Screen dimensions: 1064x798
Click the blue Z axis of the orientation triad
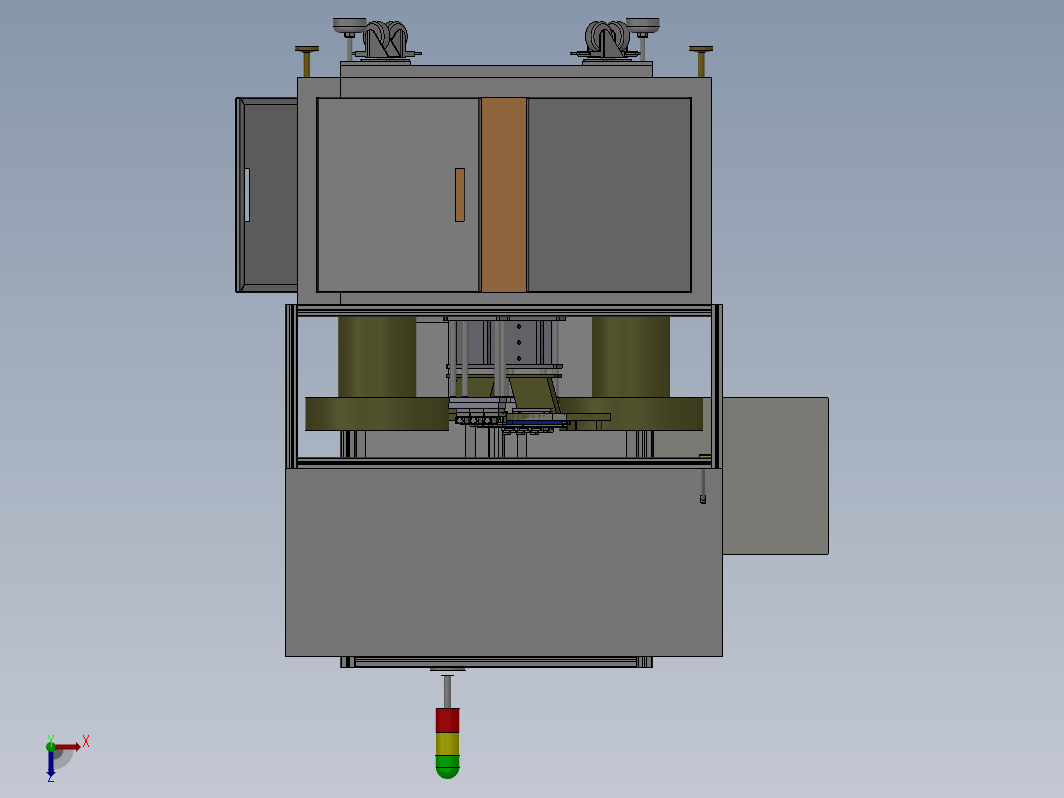click(x=51, y=763)
